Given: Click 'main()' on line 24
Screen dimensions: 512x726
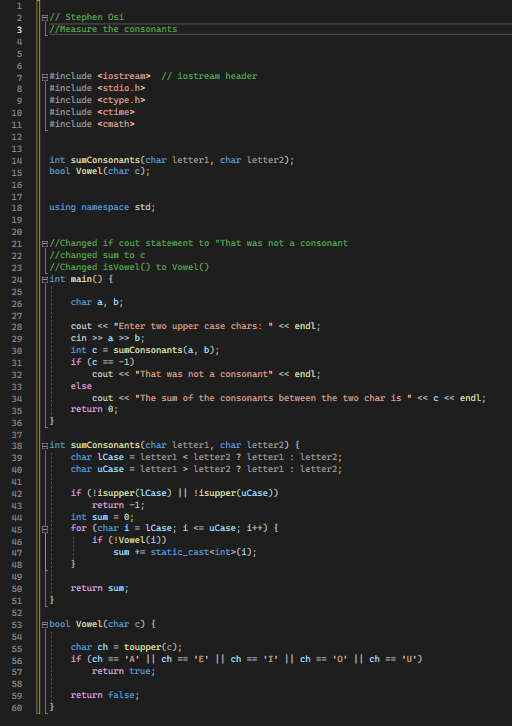Looking at the screenshot, I should 87,279.
